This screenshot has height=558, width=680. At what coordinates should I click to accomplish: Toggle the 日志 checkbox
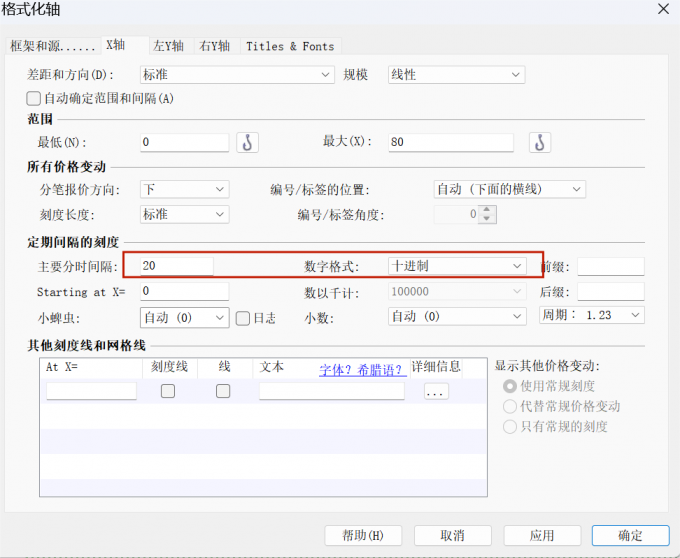point(243,317)
